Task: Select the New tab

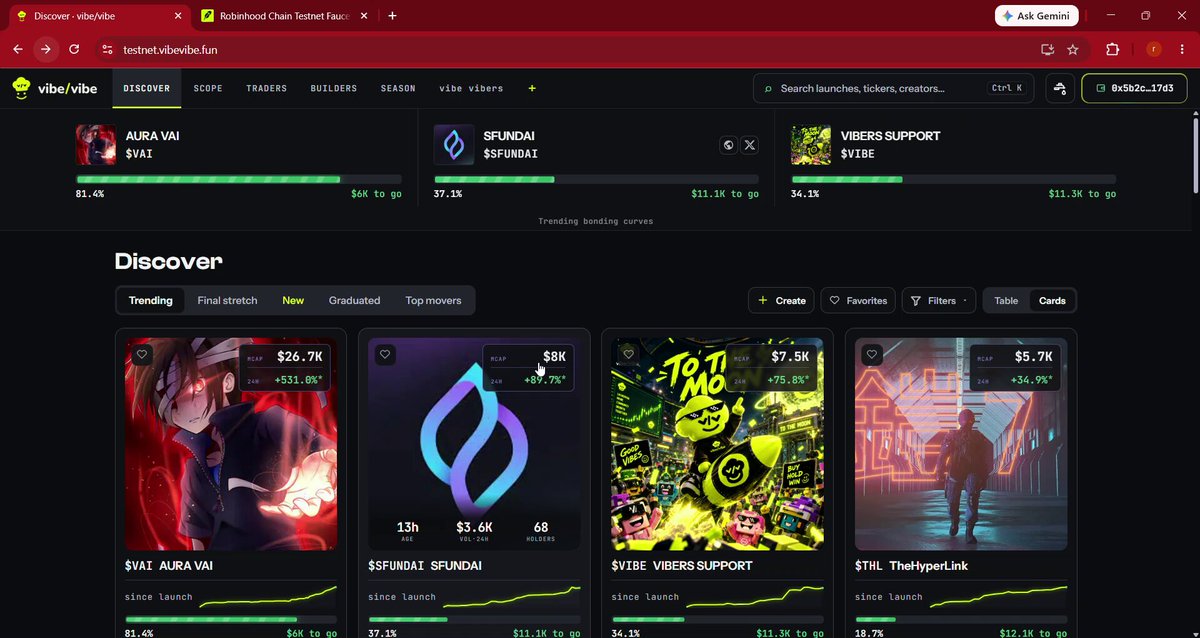Action: click(x=293, y=300)
